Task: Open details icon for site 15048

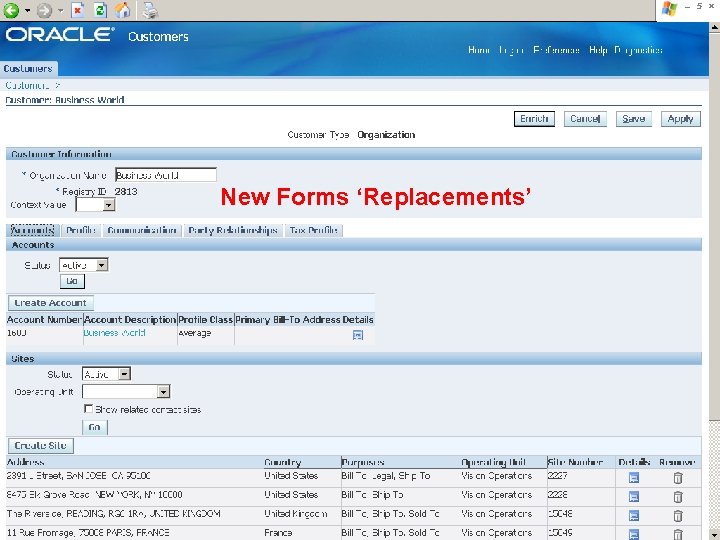Action: 634,515
